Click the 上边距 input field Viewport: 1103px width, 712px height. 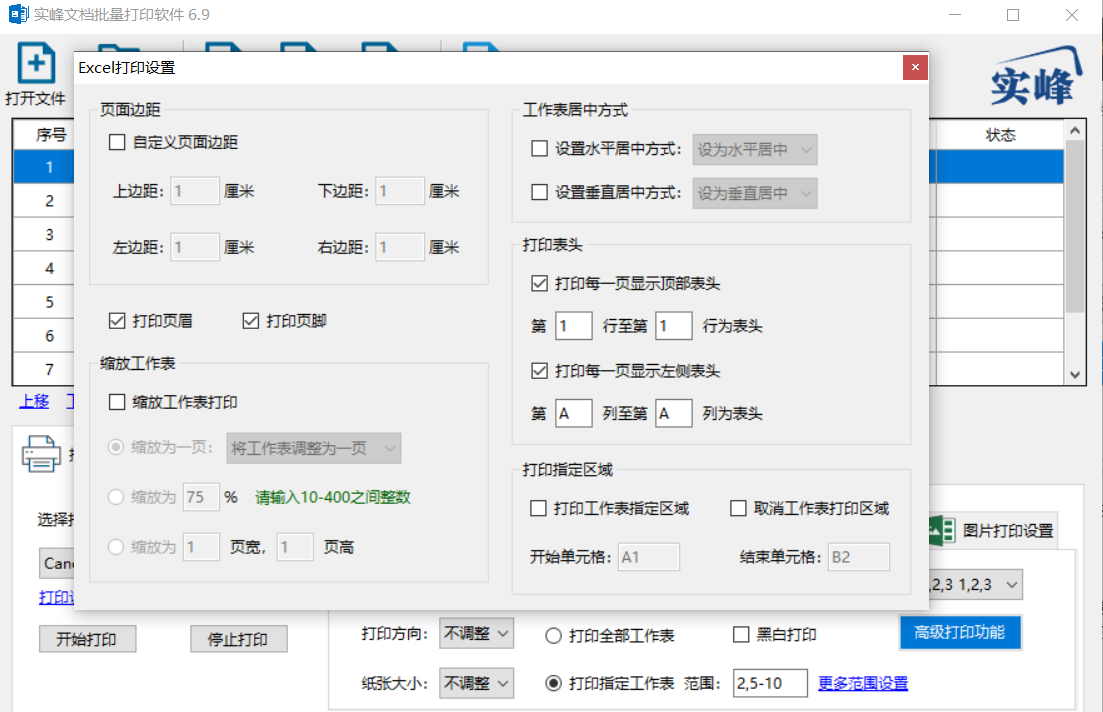(x=195, y=191)
